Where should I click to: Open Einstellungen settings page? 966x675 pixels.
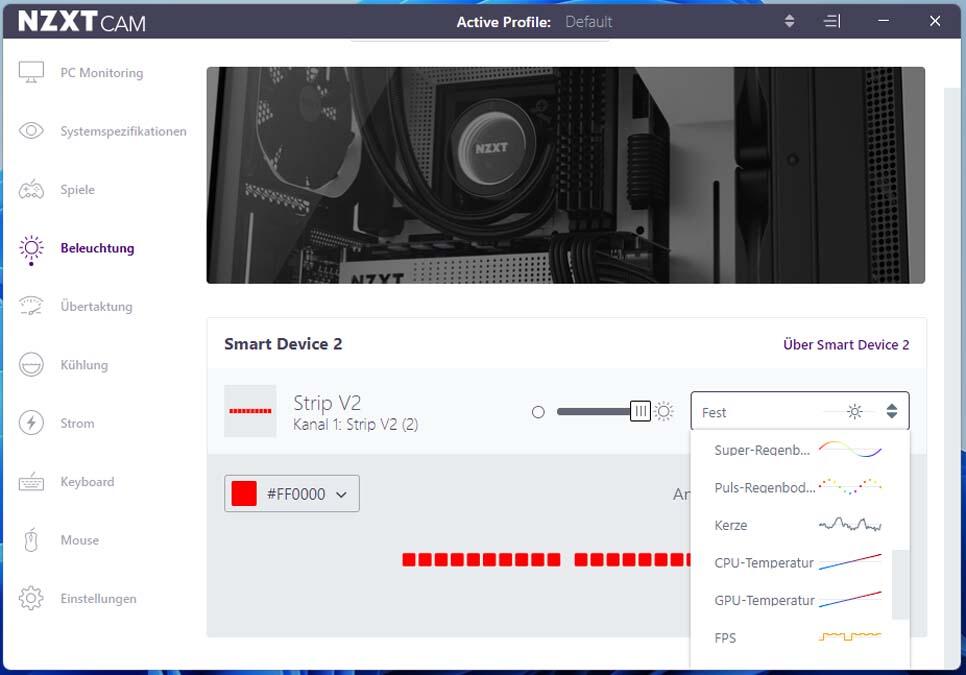99,599
